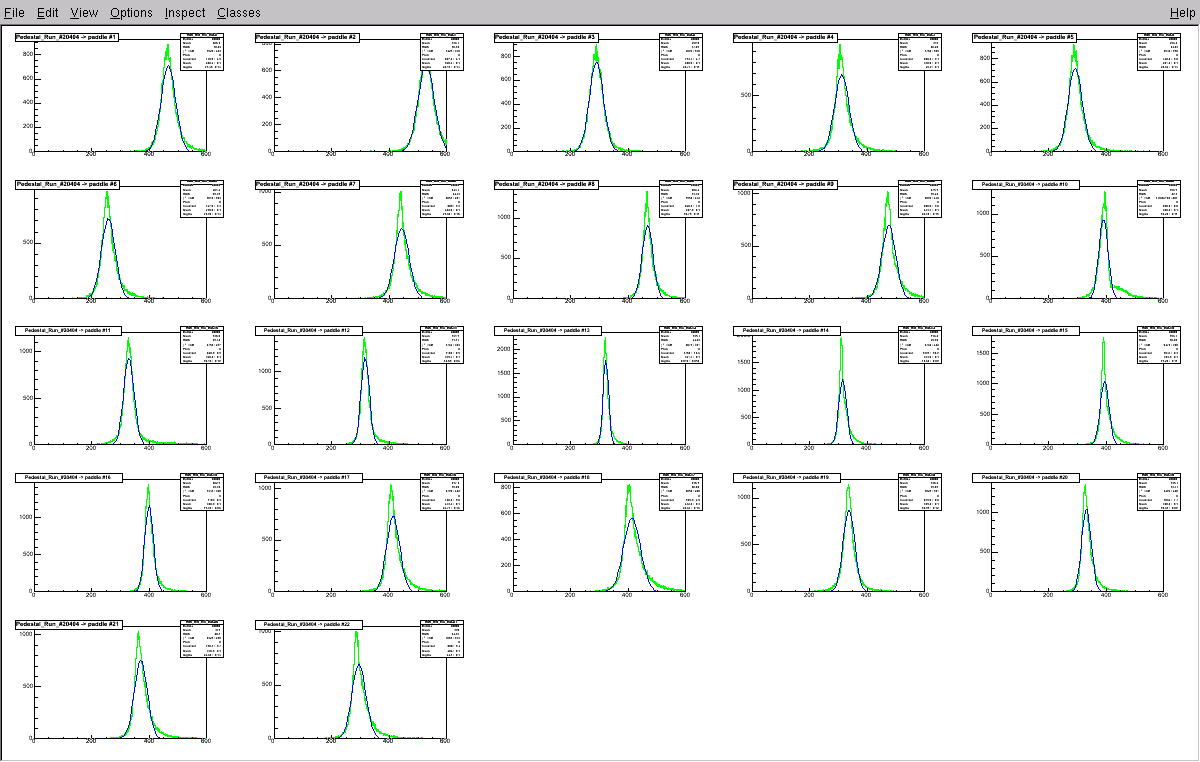The height and width of the screenshot is (762, 1200).
Task: Click the statistics box of paddle #17 plot
Action: click(442, 492)
